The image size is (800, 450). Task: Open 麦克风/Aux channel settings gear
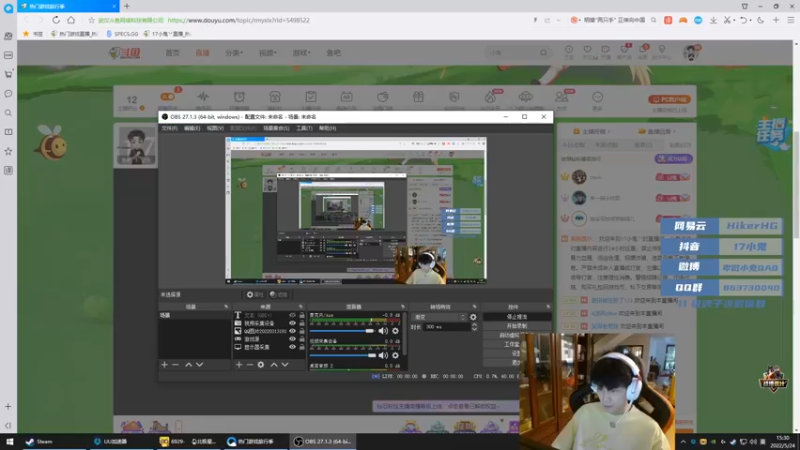395,331
